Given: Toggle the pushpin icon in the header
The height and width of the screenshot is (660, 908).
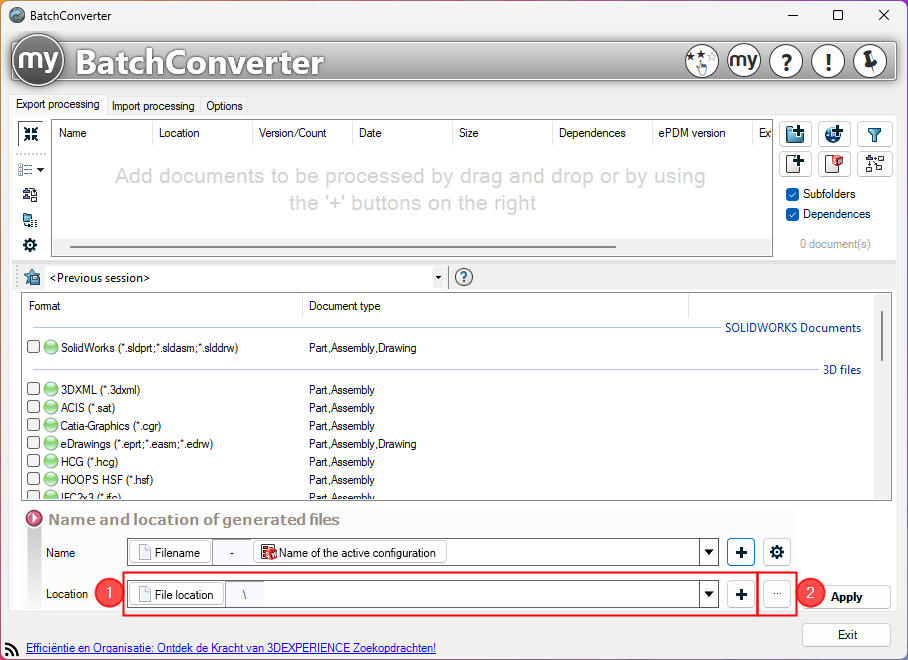Looking at the screenshot, I should (x=870, y=61).
